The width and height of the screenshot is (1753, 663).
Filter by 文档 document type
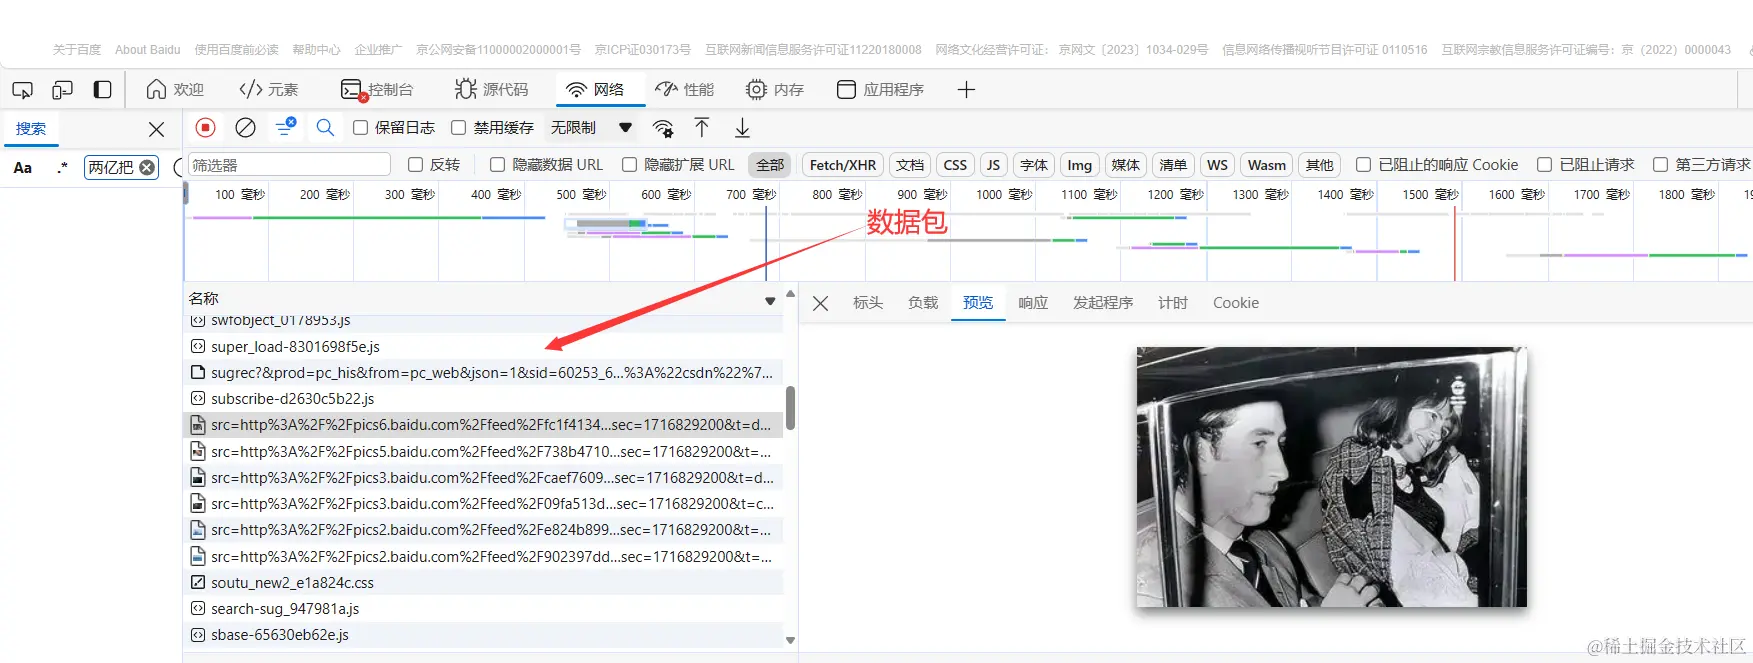tap(910, 165)
